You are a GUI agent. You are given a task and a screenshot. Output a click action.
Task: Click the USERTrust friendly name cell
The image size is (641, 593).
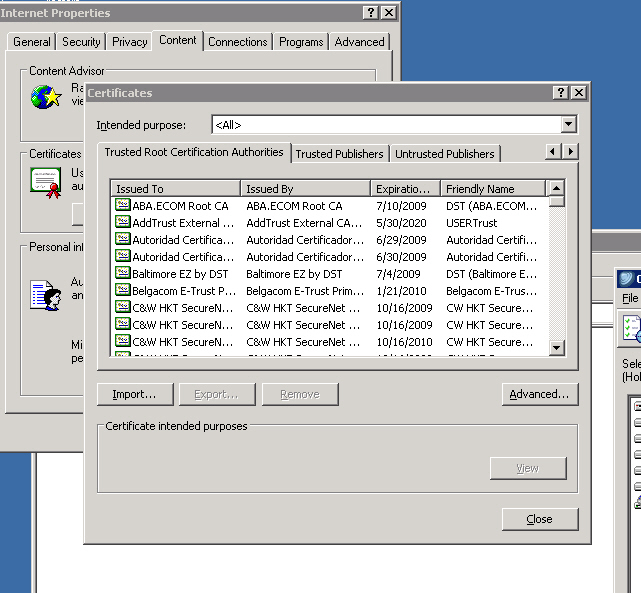pyautogui.click(x=471, y=223)
